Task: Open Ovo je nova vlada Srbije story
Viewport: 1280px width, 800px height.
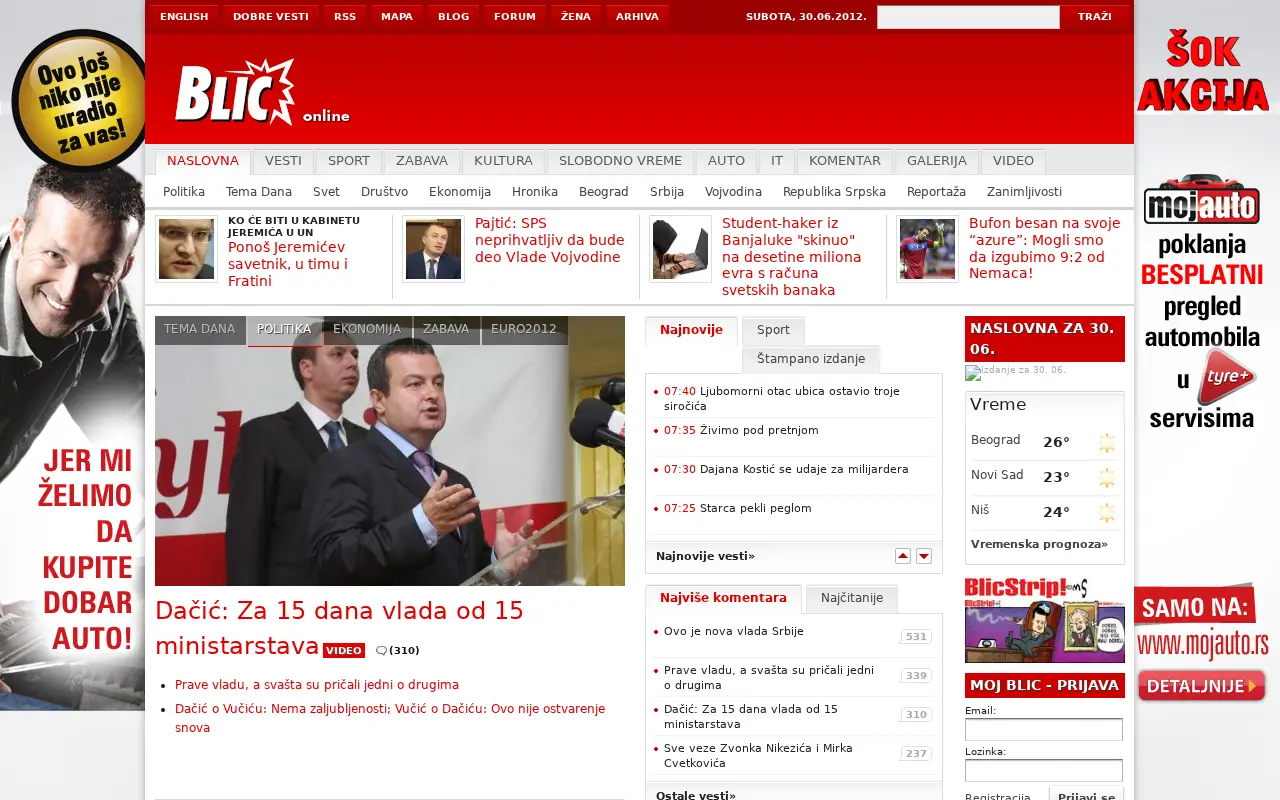Action: coord(734,632)
